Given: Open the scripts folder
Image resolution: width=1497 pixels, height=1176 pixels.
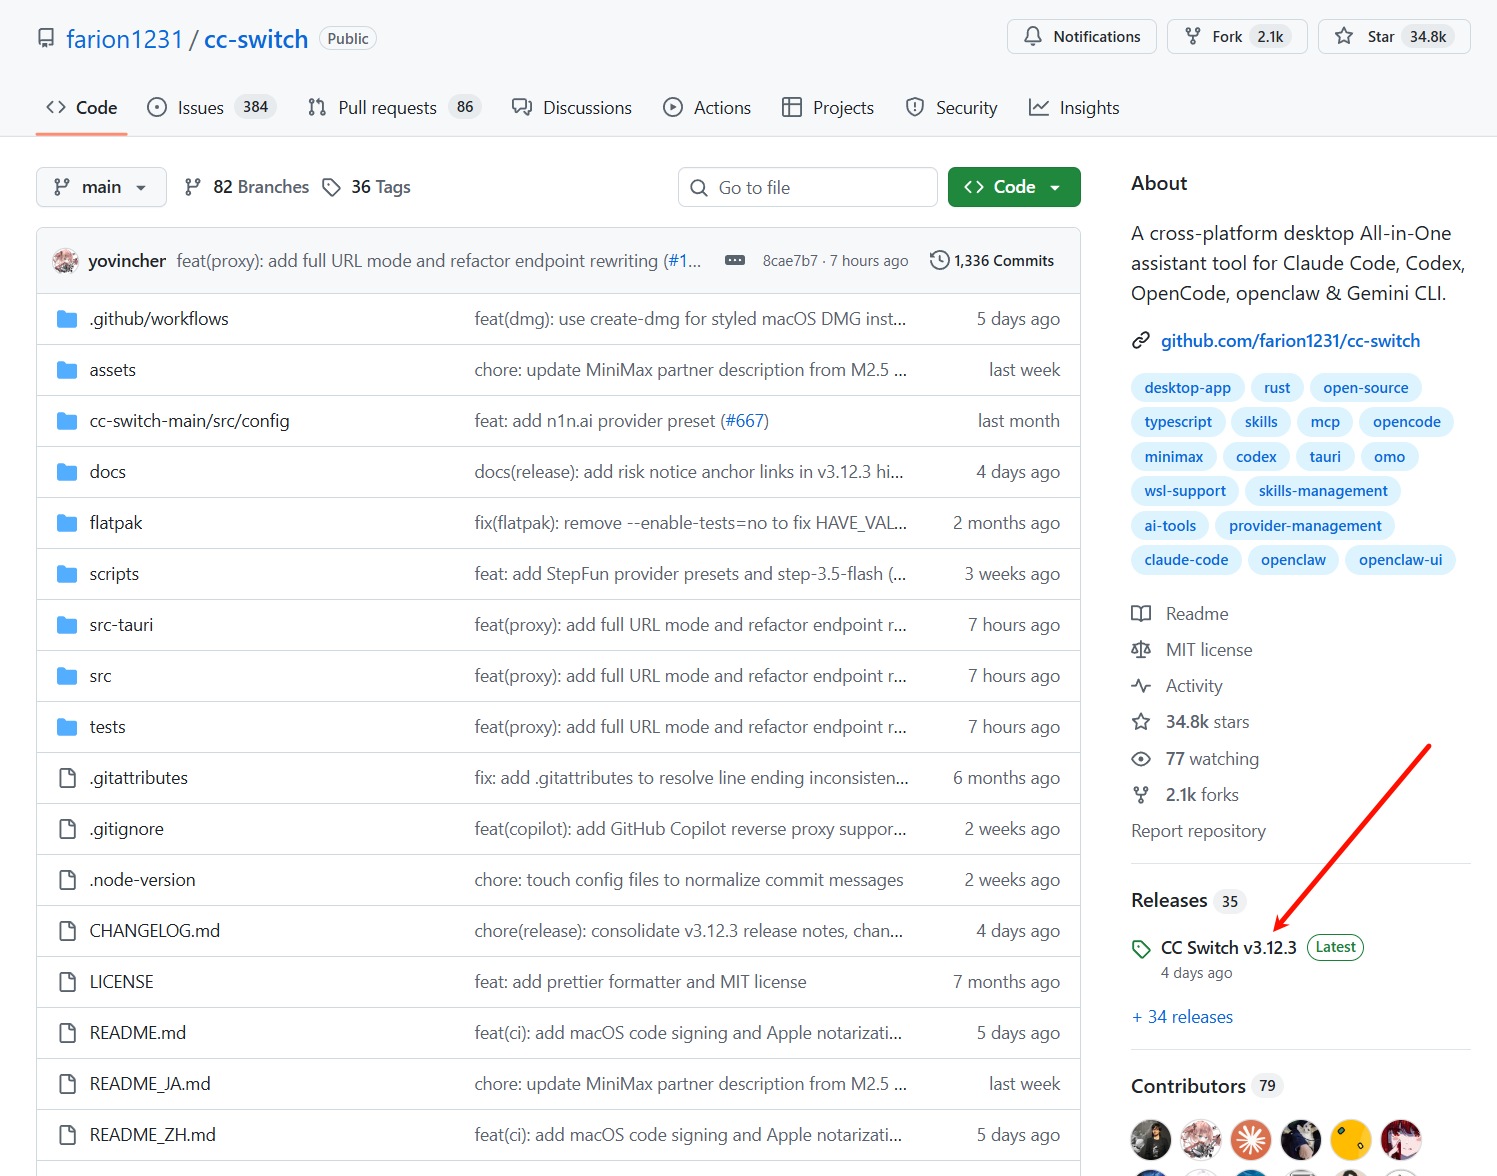Looking at the screenshot, I should 114,574.
